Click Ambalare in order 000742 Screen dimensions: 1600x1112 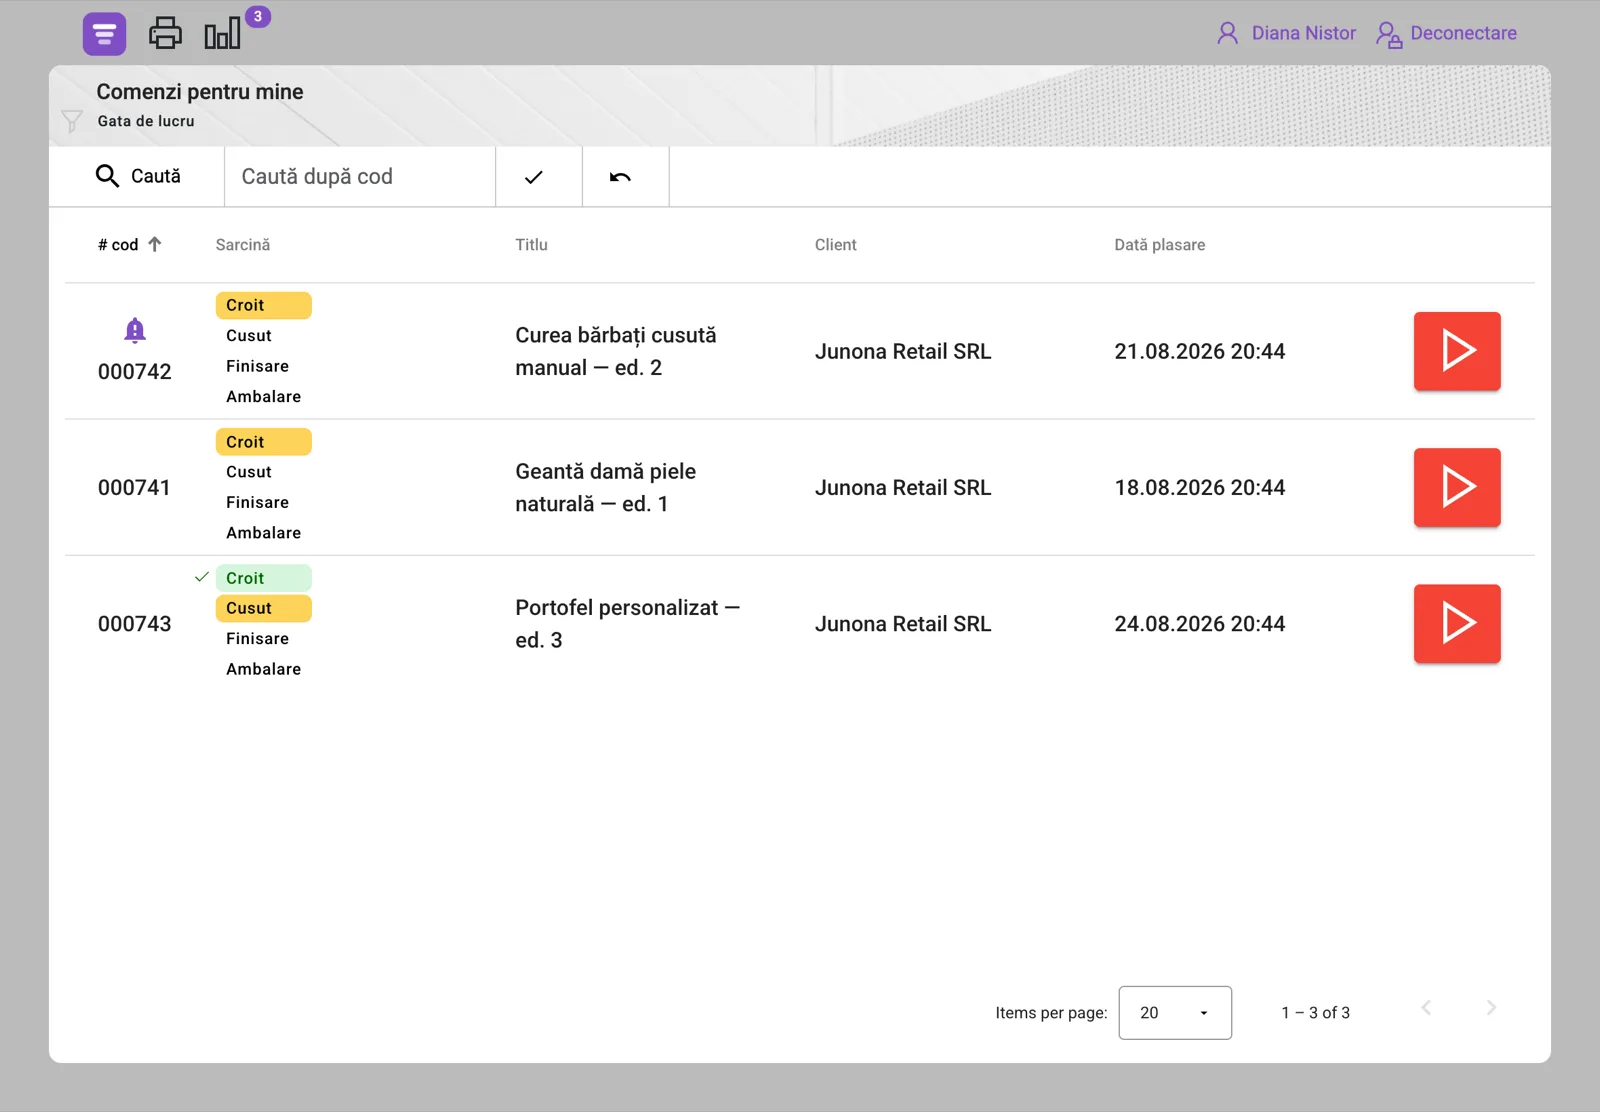(x=263, y=396)
